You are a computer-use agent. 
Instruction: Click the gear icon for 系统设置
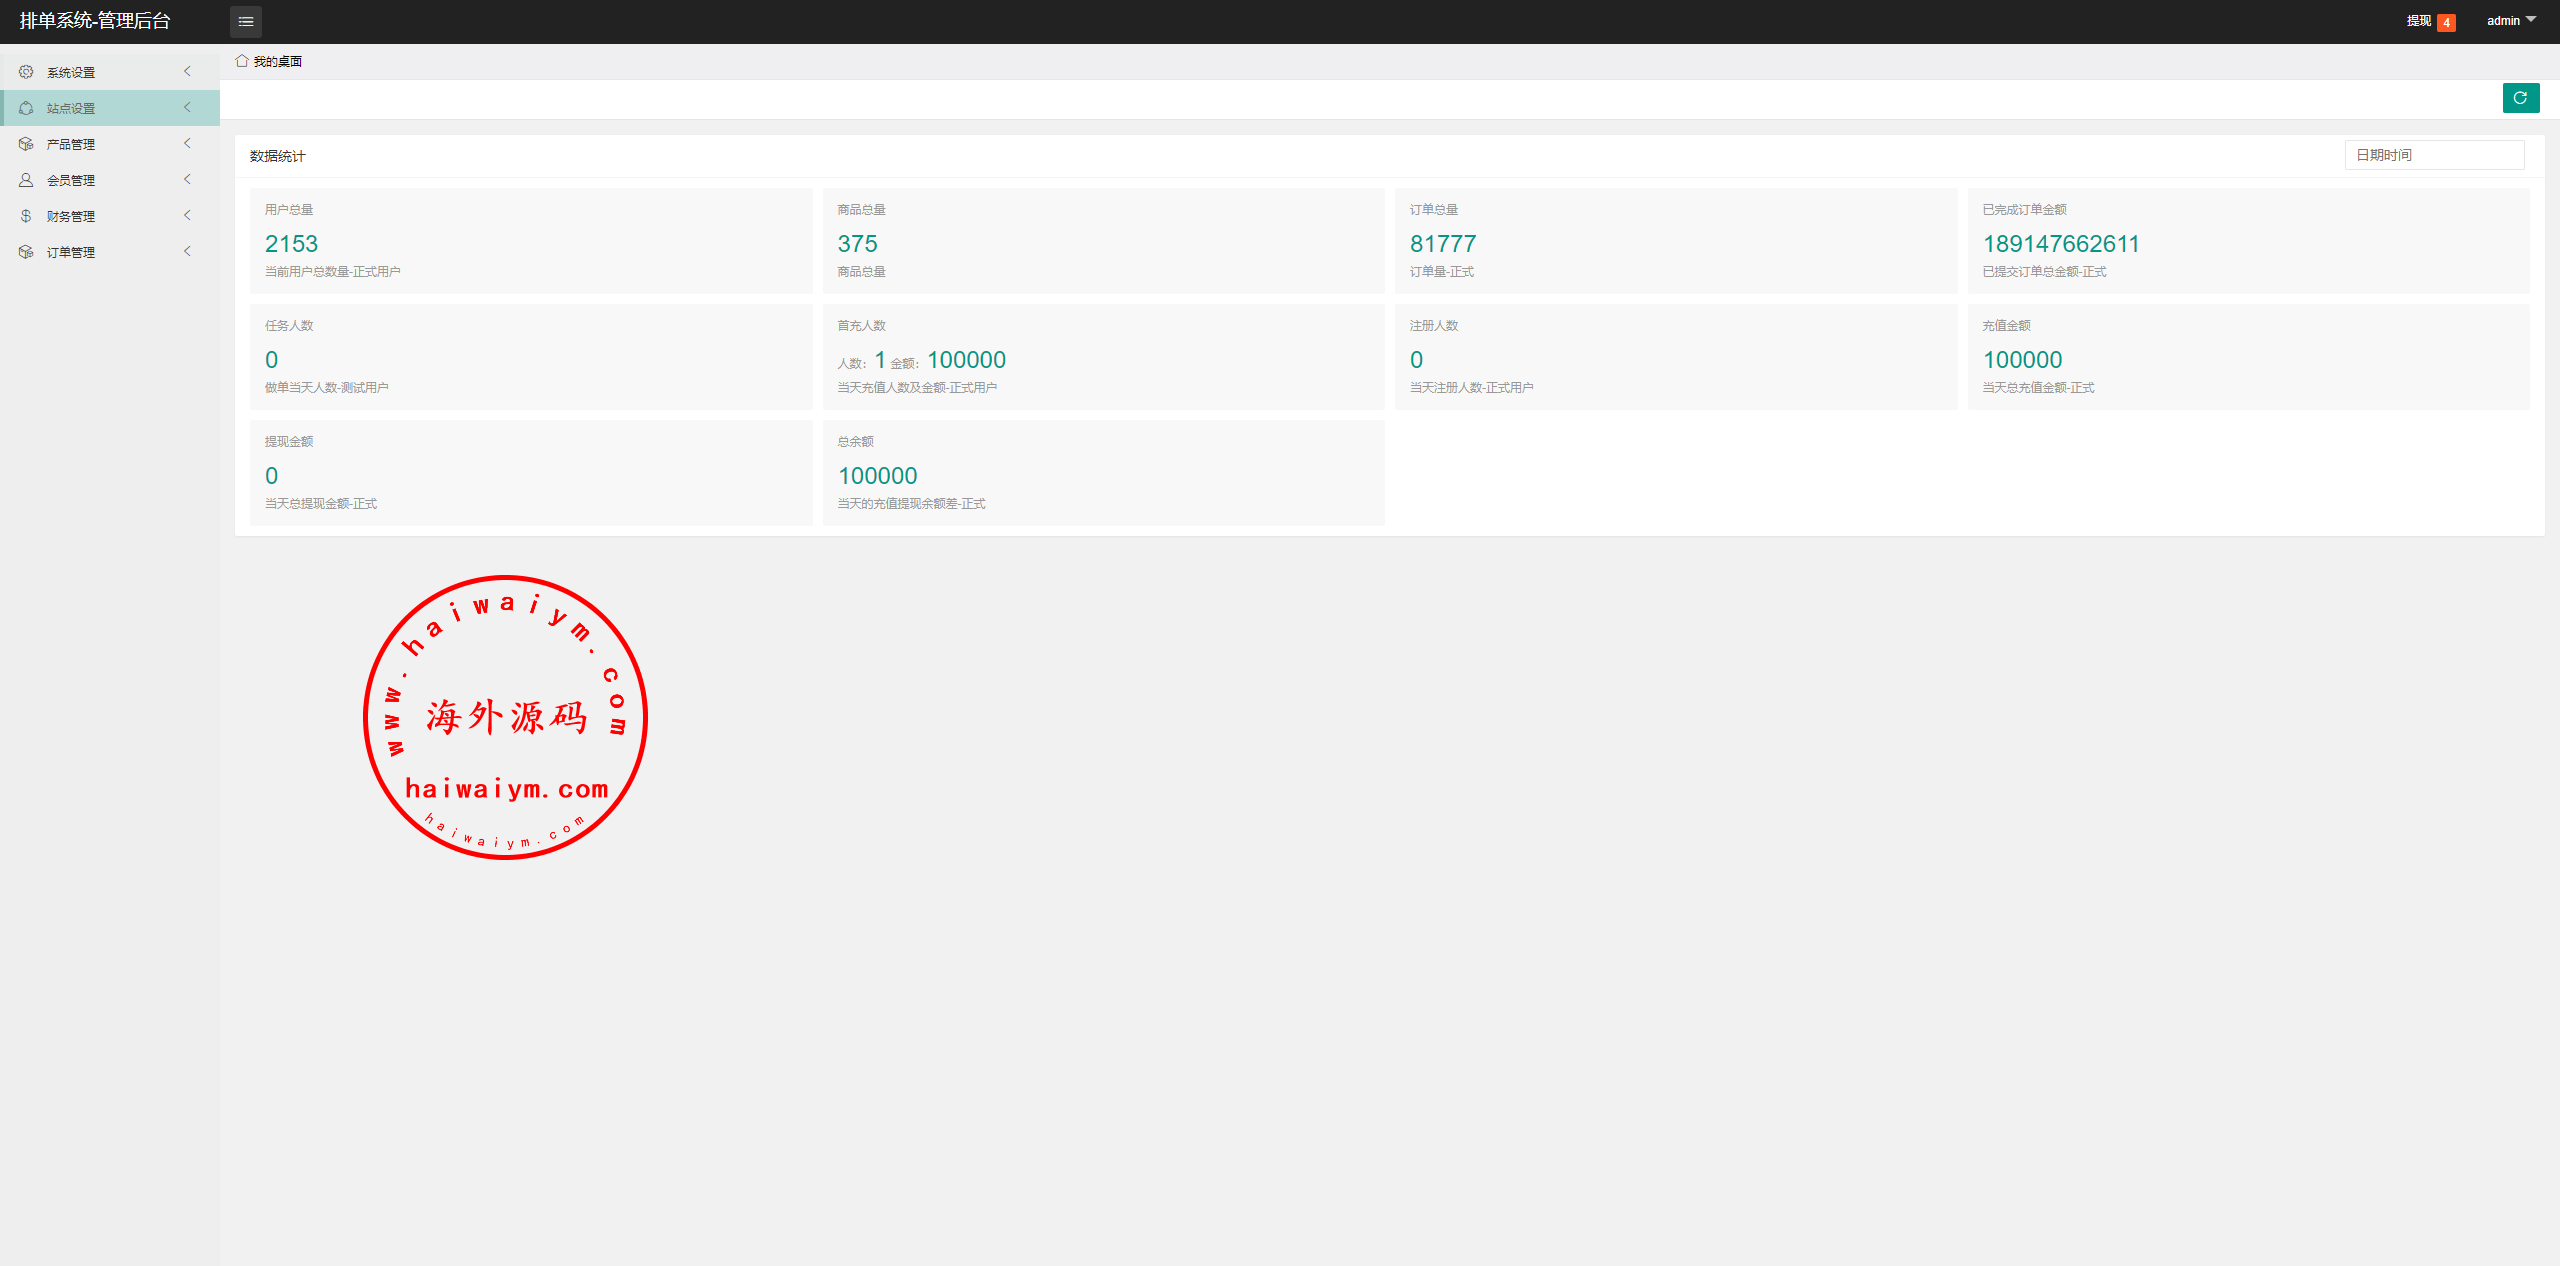[x=26, y=72]
